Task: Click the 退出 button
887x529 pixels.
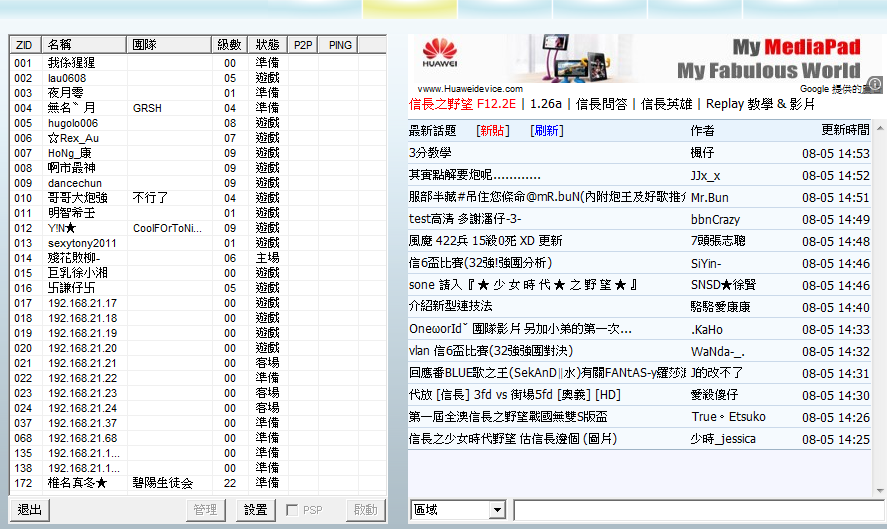Action: click(29, 510)
